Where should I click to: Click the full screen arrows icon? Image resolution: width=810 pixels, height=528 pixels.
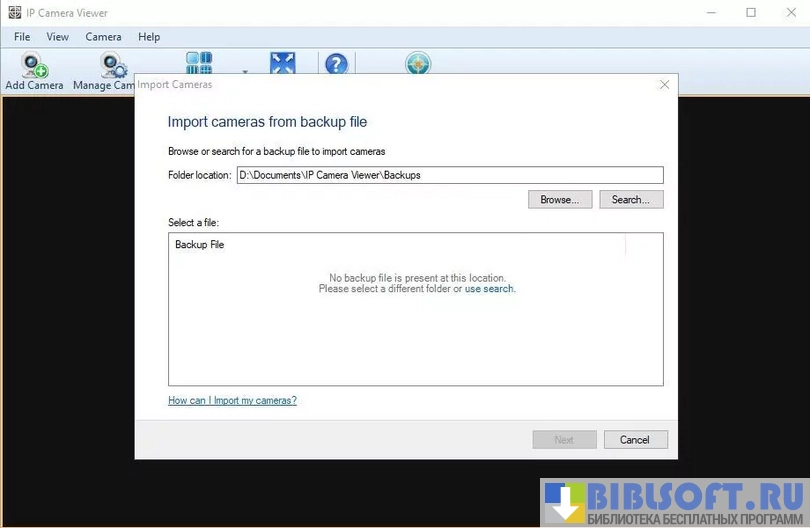pos(283,63)
